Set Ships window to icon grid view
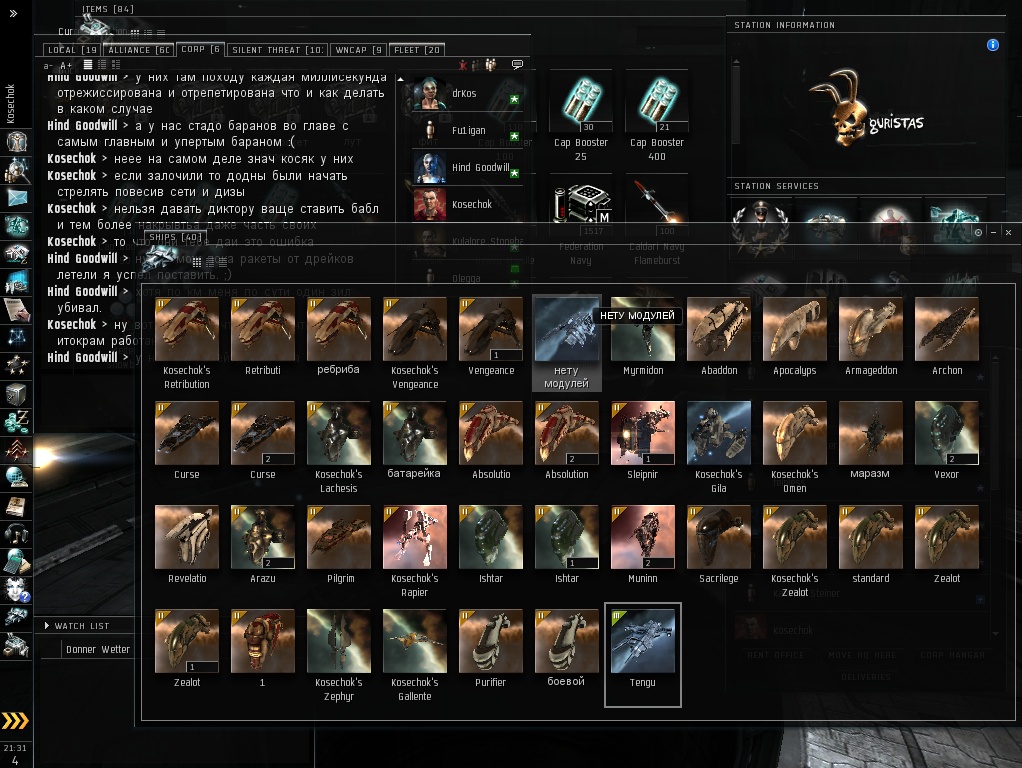1022x768 pixels. [x=197, y=261]
